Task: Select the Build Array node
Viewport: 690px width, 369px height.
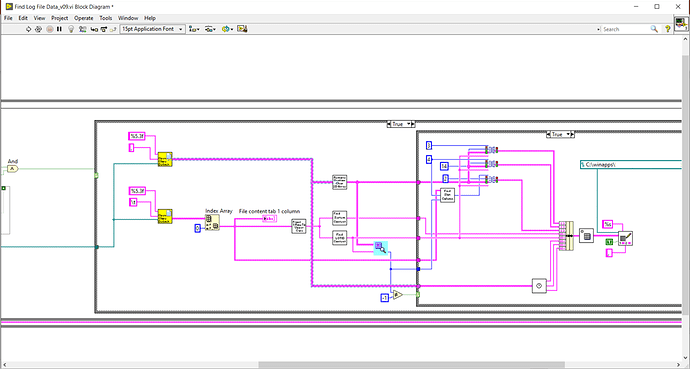Action: click(x=566, y=236)
